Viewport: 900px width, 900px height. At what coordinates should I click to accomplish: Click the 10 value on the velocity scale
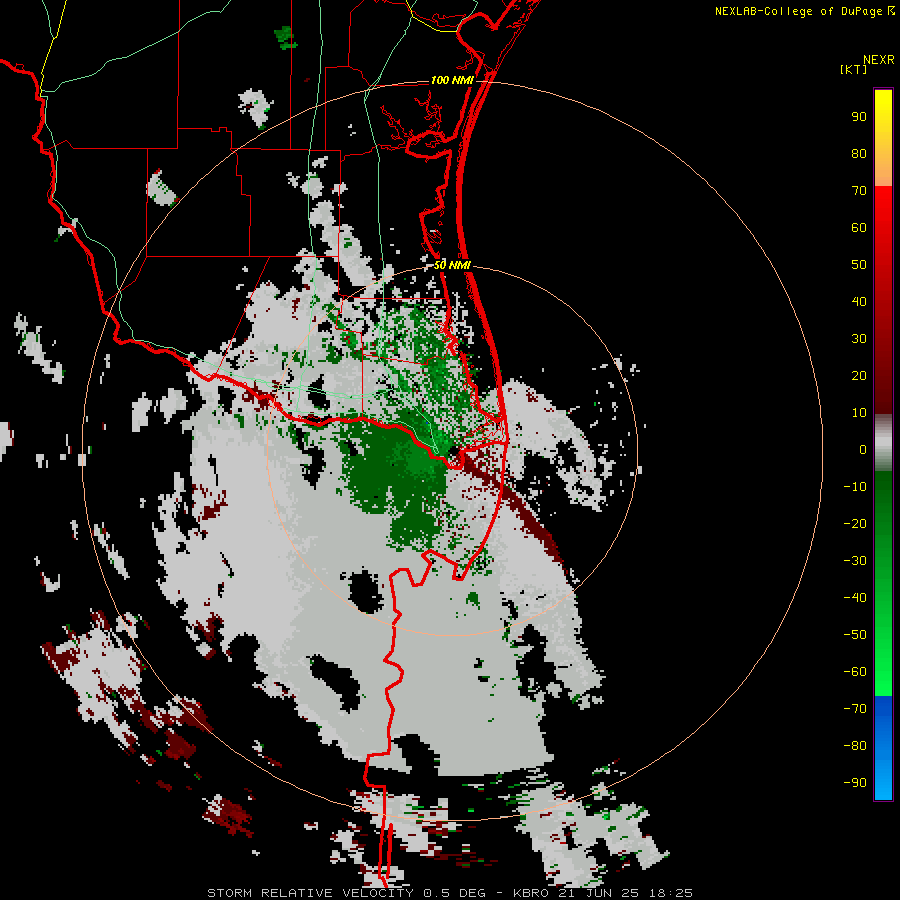coord(859,413)
